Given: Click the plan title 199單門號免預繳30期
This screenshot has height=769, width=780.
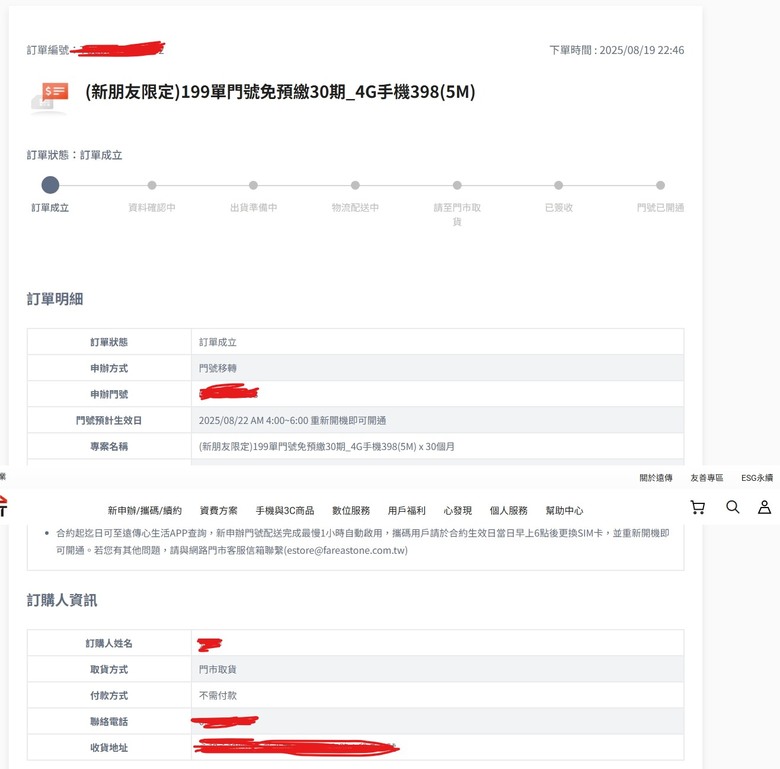Looking at the screenshot, I should [280, 92].
